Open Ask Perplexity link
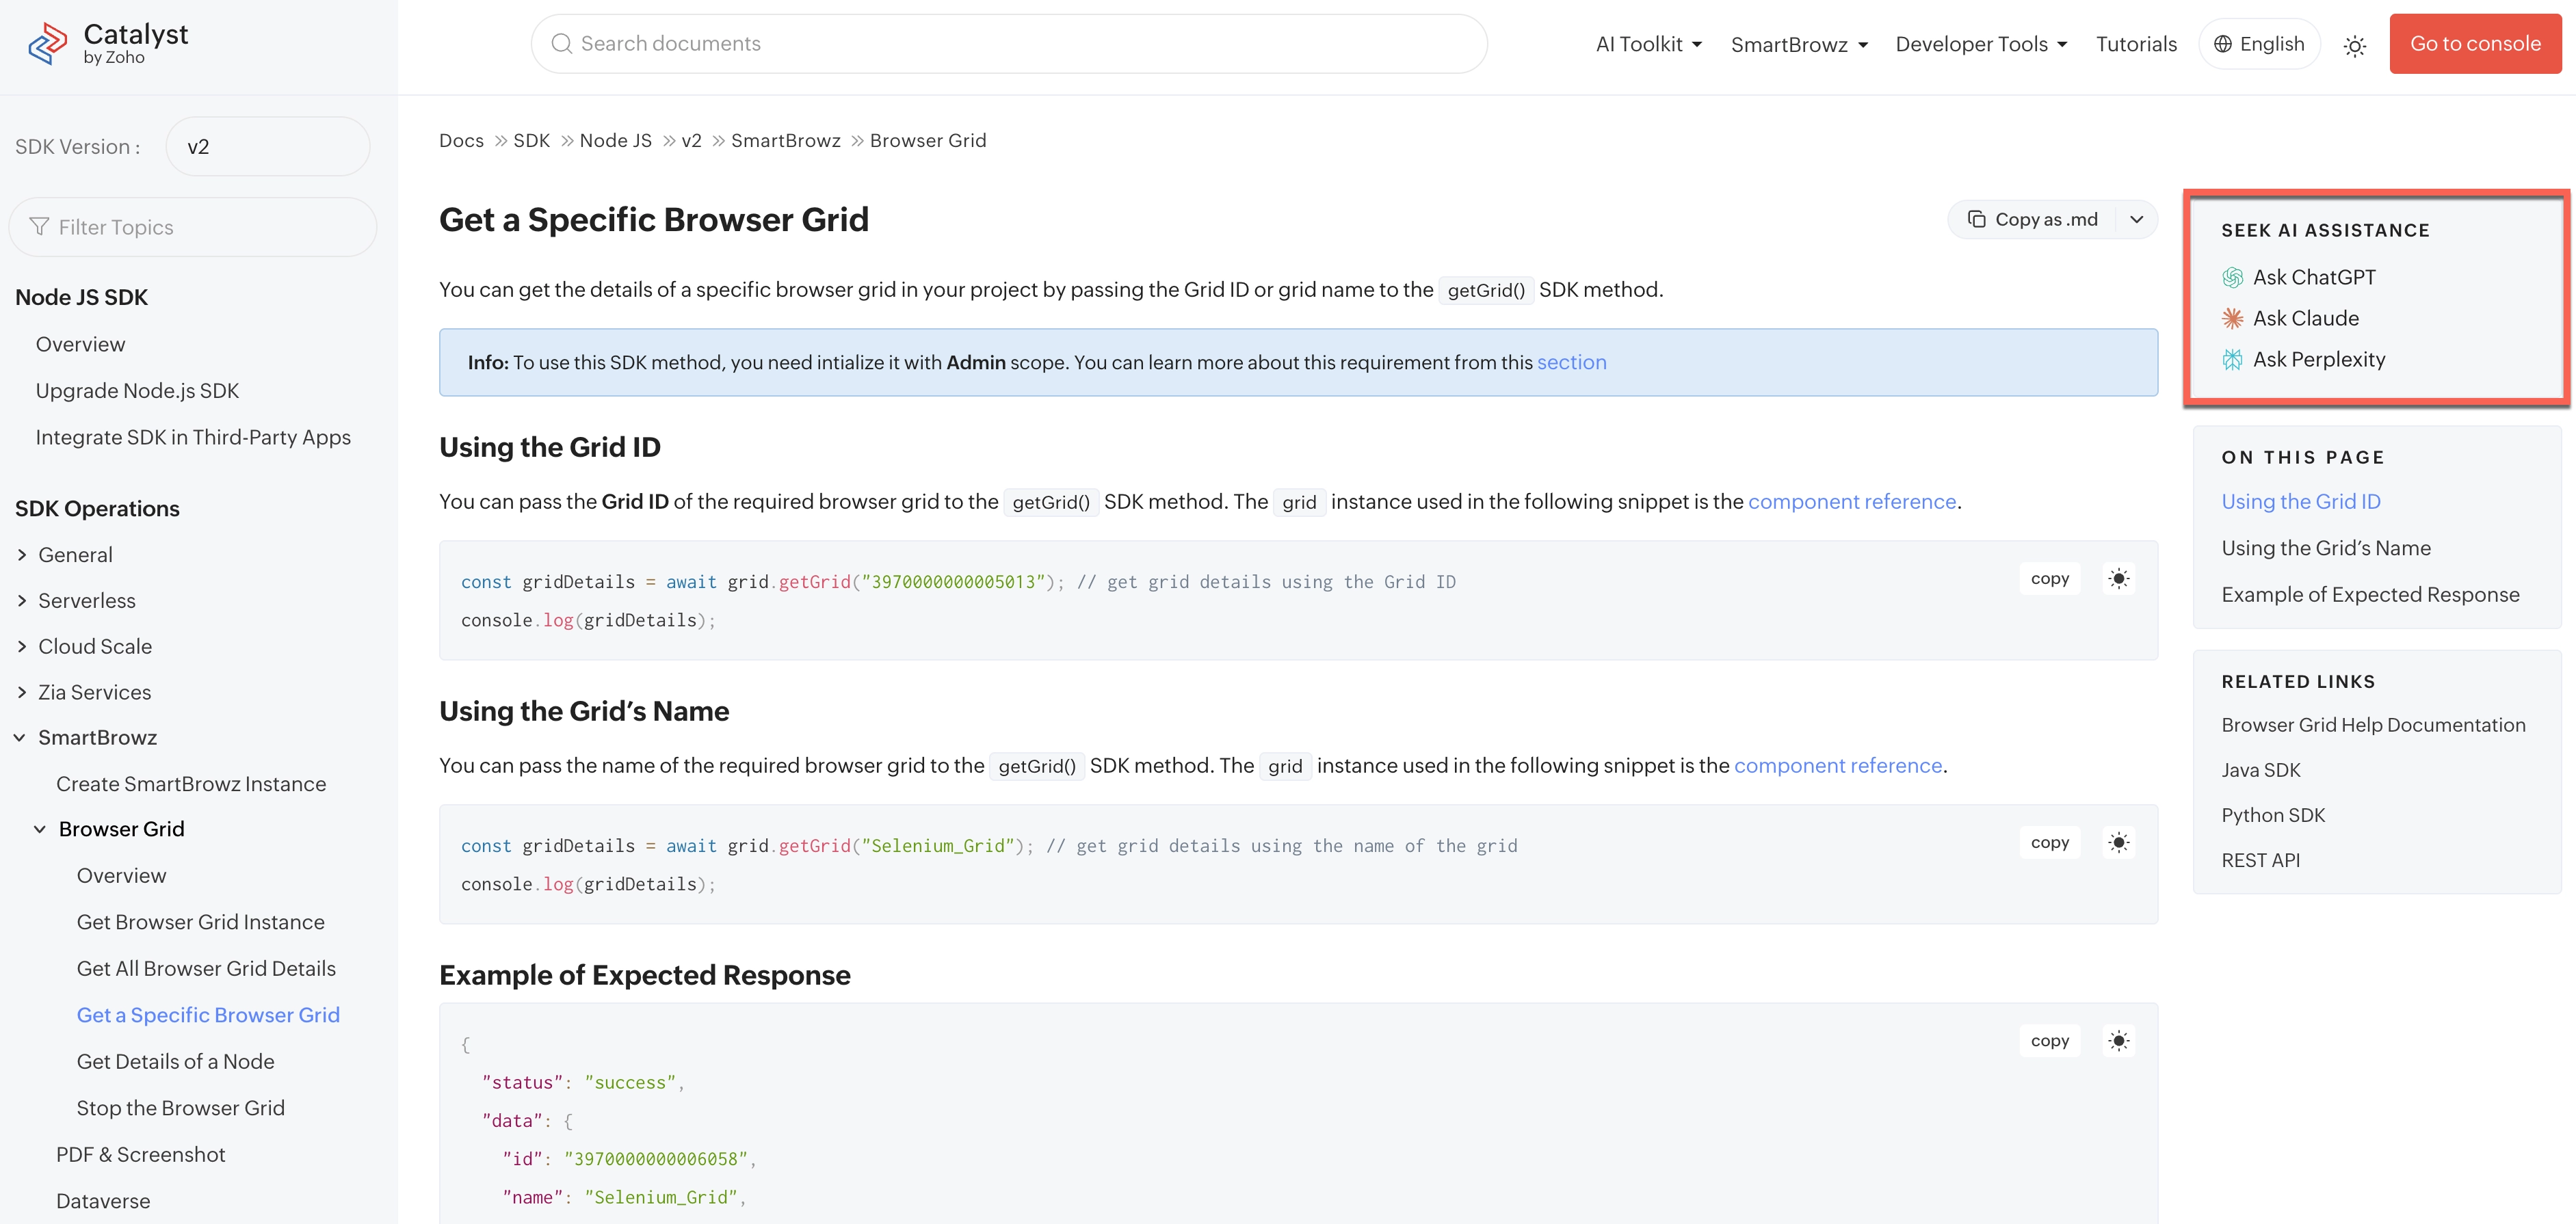Viewport: 2576px width, 1224px height. [2319, 359]
